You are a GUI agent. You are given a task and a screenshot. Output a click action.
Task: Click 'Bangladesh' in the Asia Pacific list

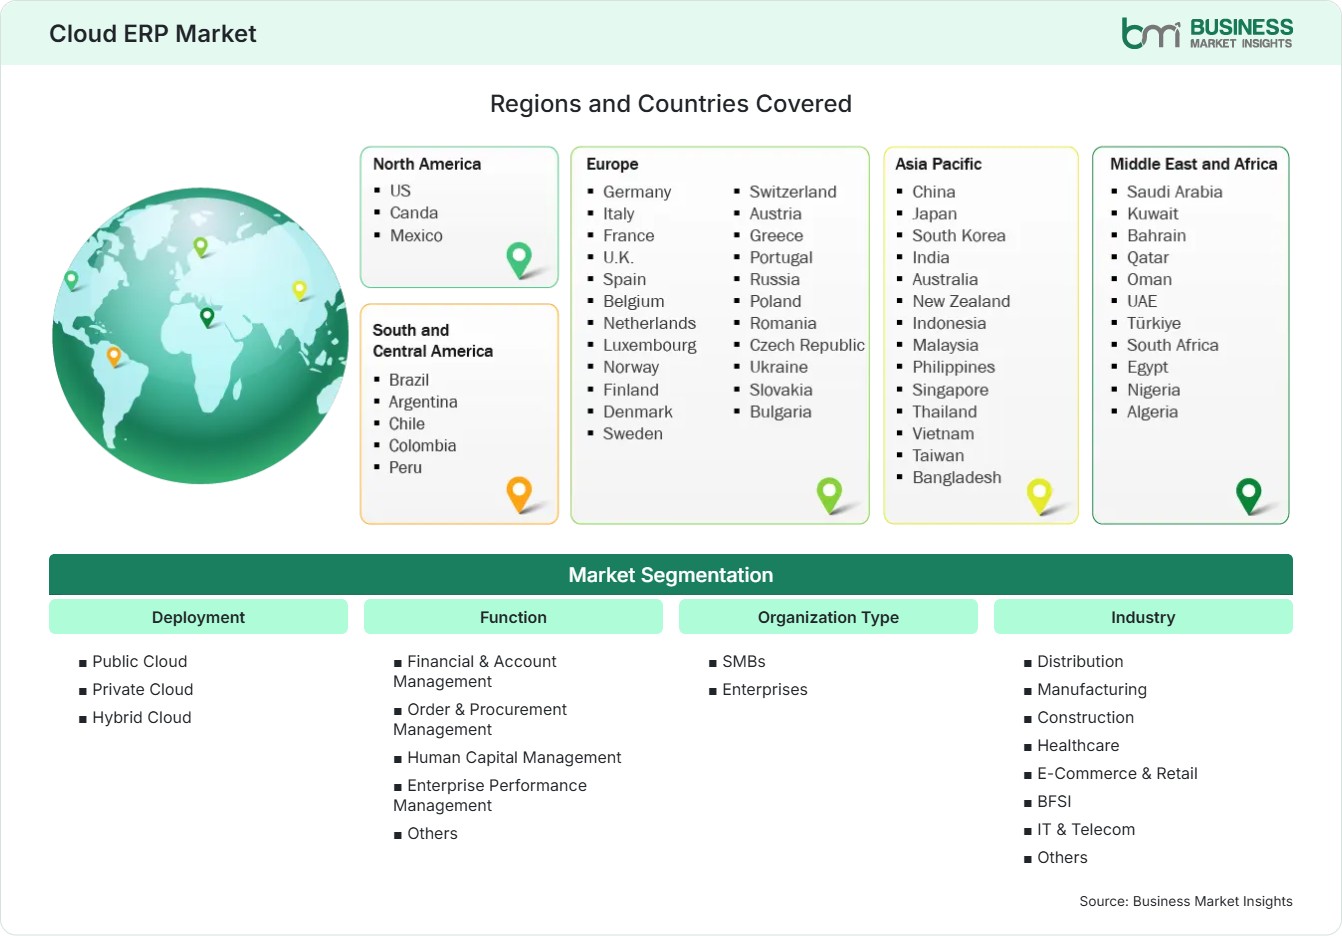[x=957, y=478]
